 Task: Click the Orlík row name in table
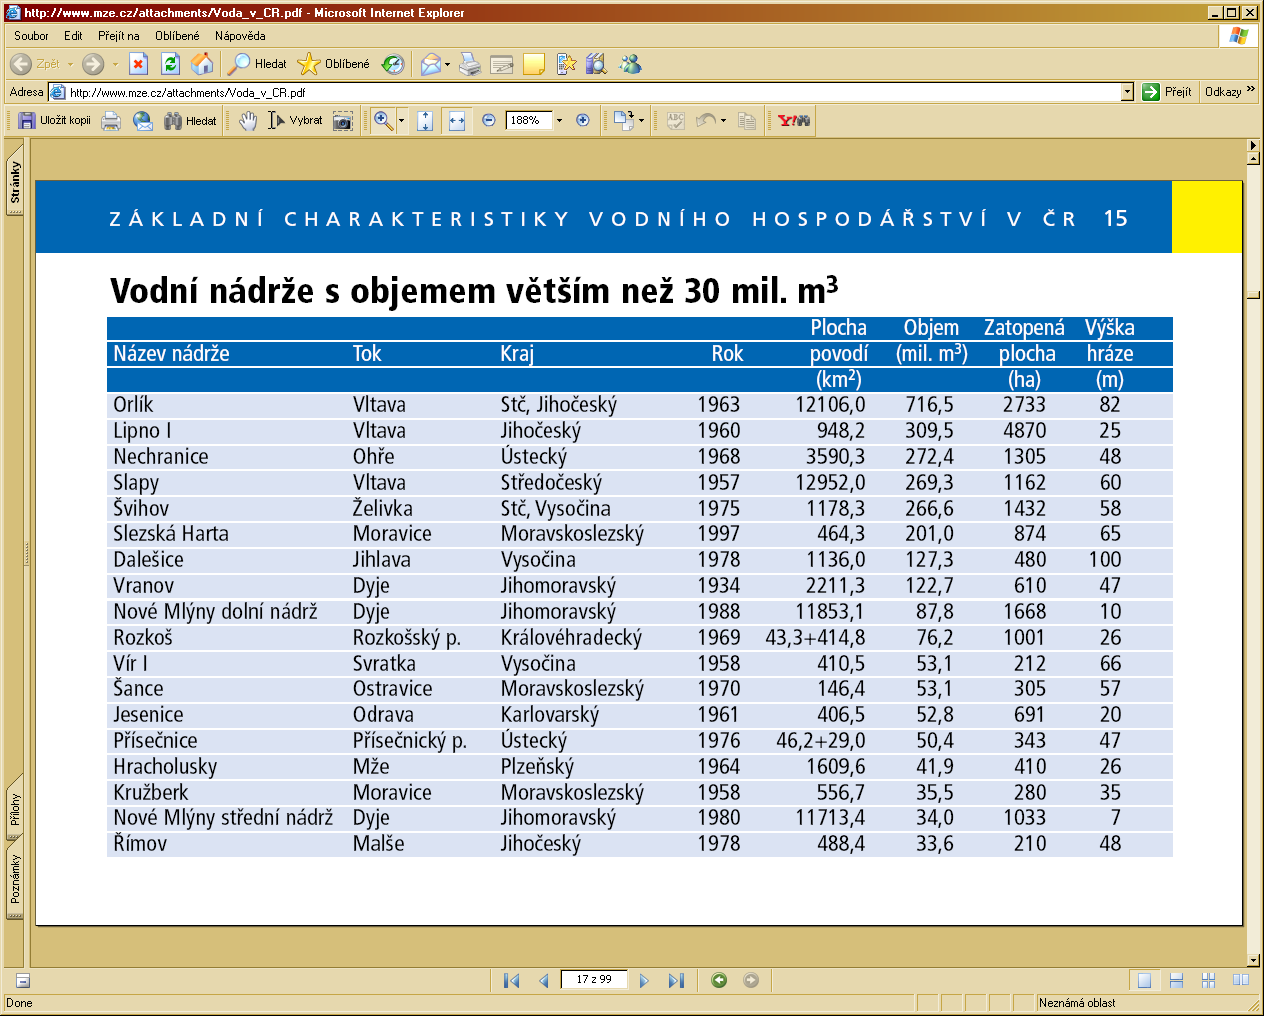coord(133,405)
